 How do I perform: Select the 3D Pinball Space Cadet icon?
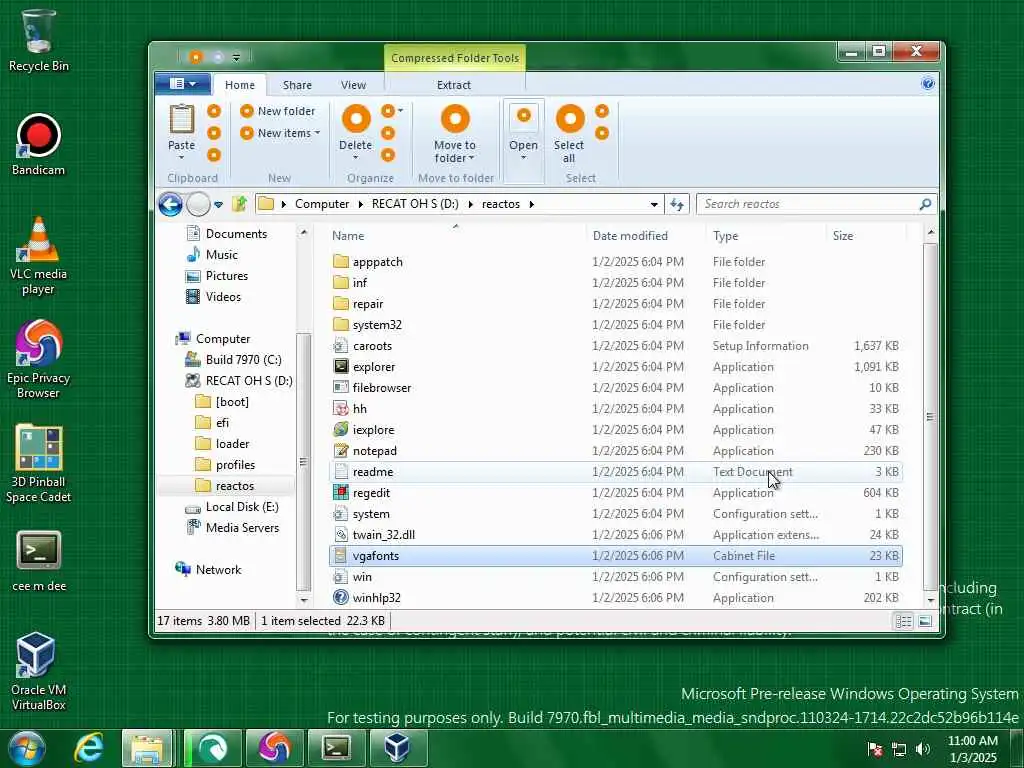coord(39,464)
